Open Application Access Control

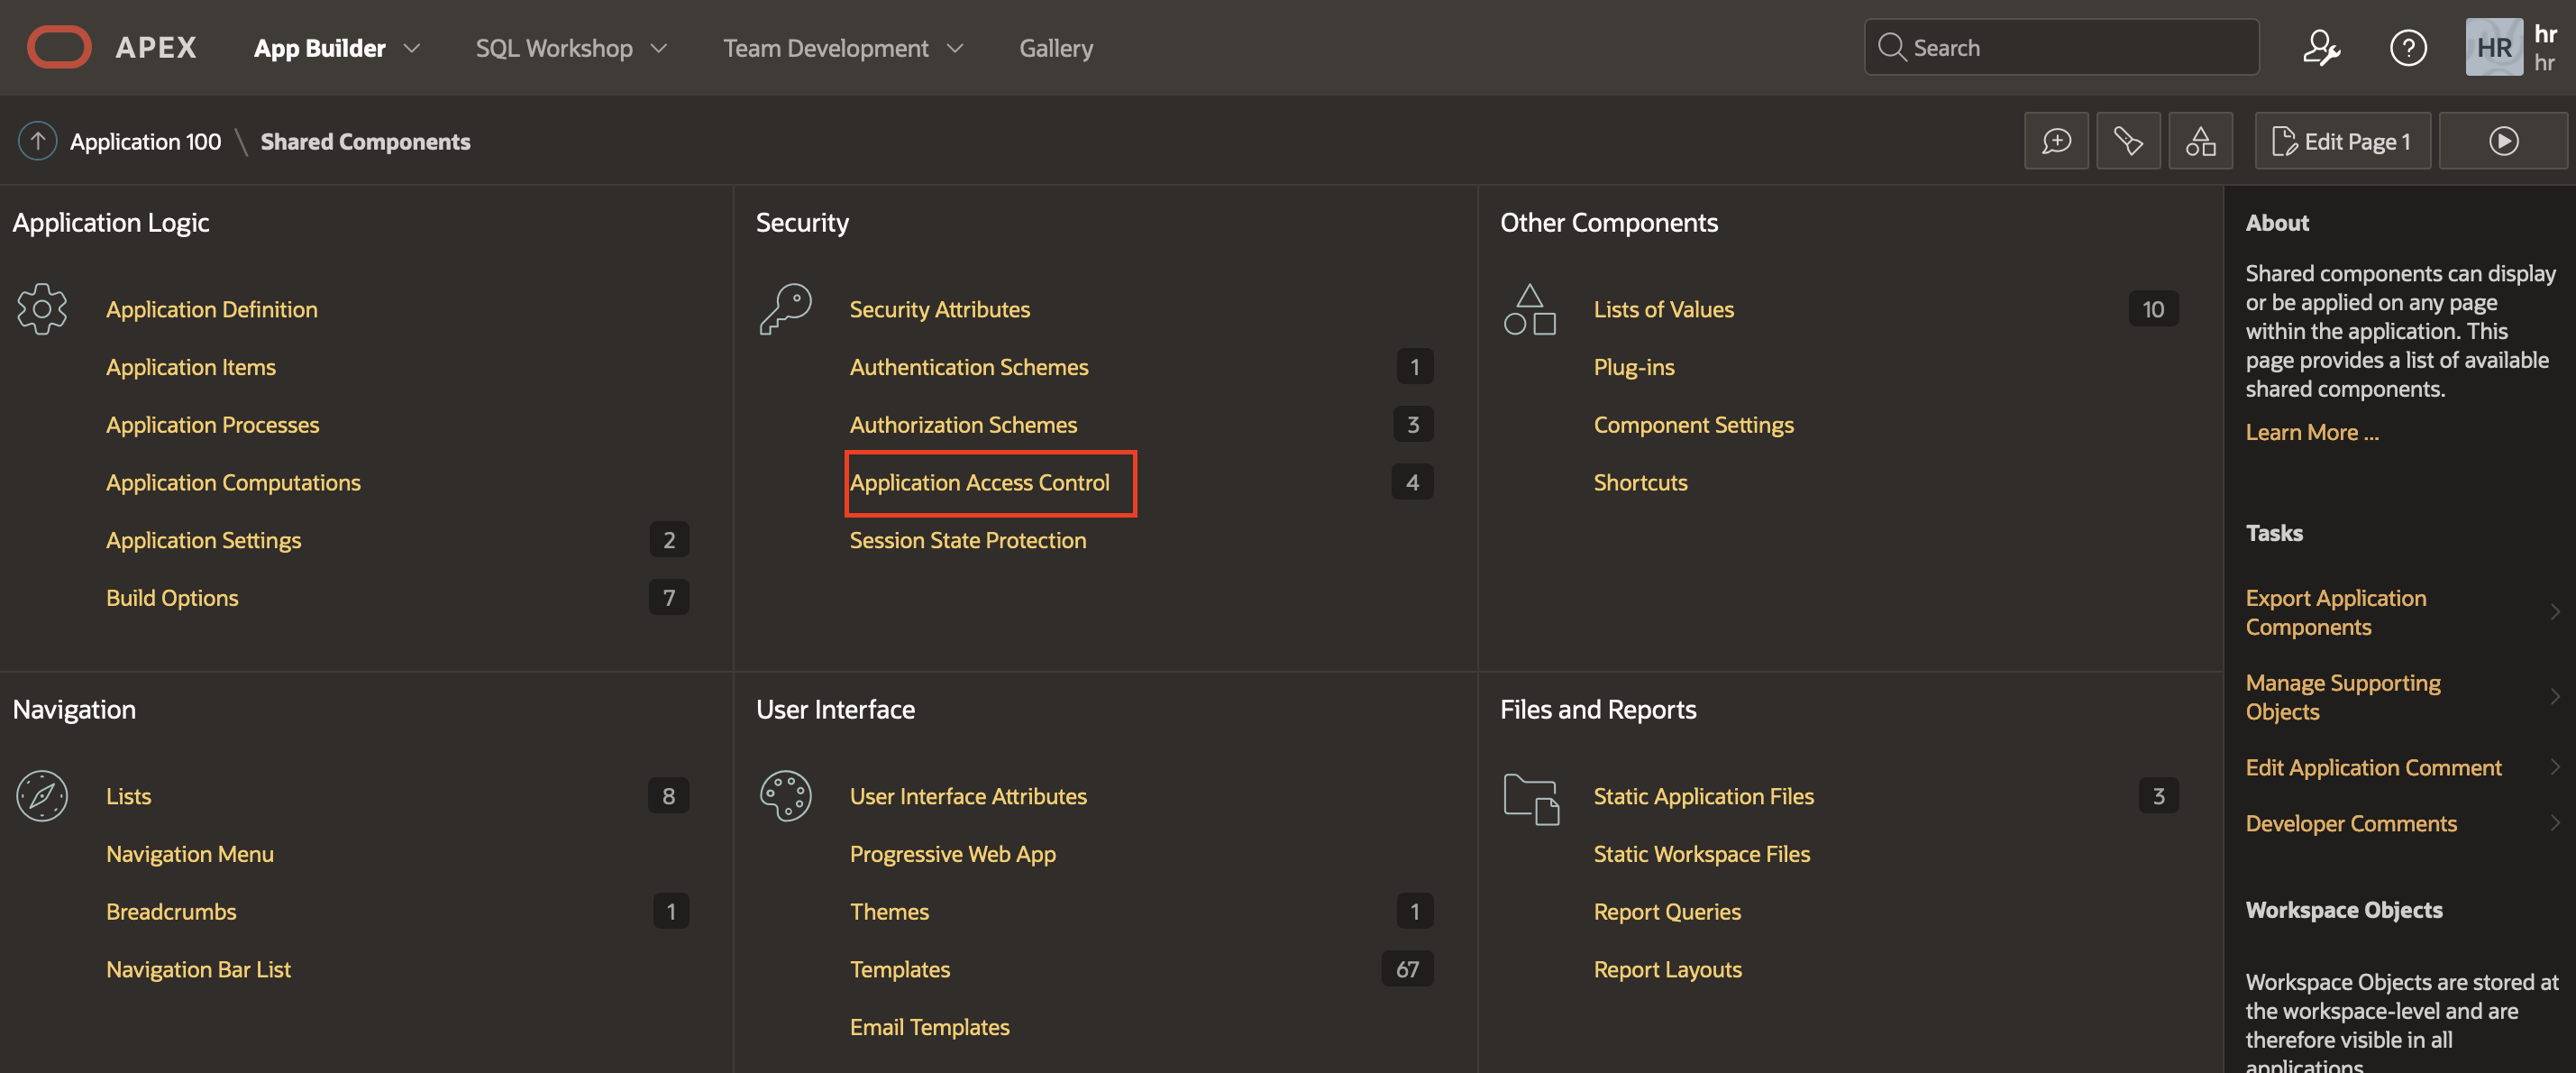979,482
